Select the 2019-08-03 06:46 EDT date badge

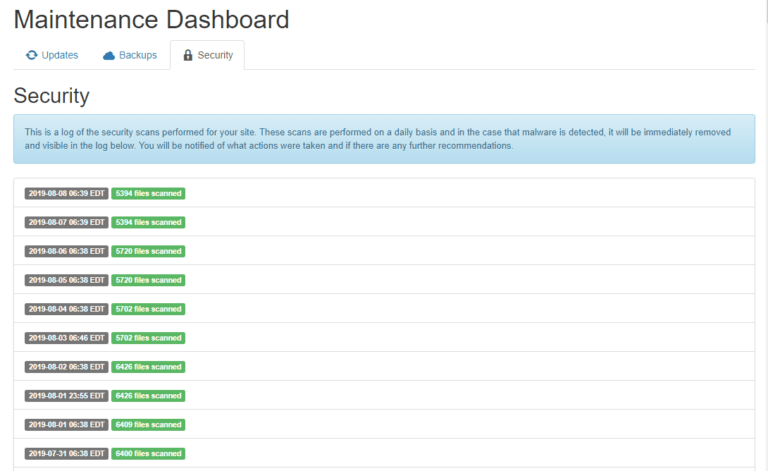(67, 338)
